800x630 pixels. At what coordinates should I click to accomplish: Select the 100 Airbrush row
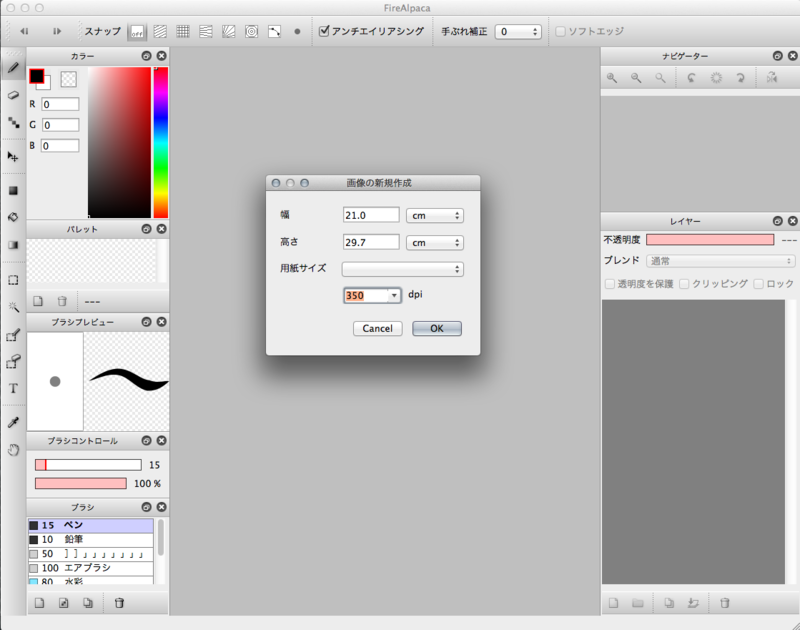pyautogui.click(x=91, y=568)
